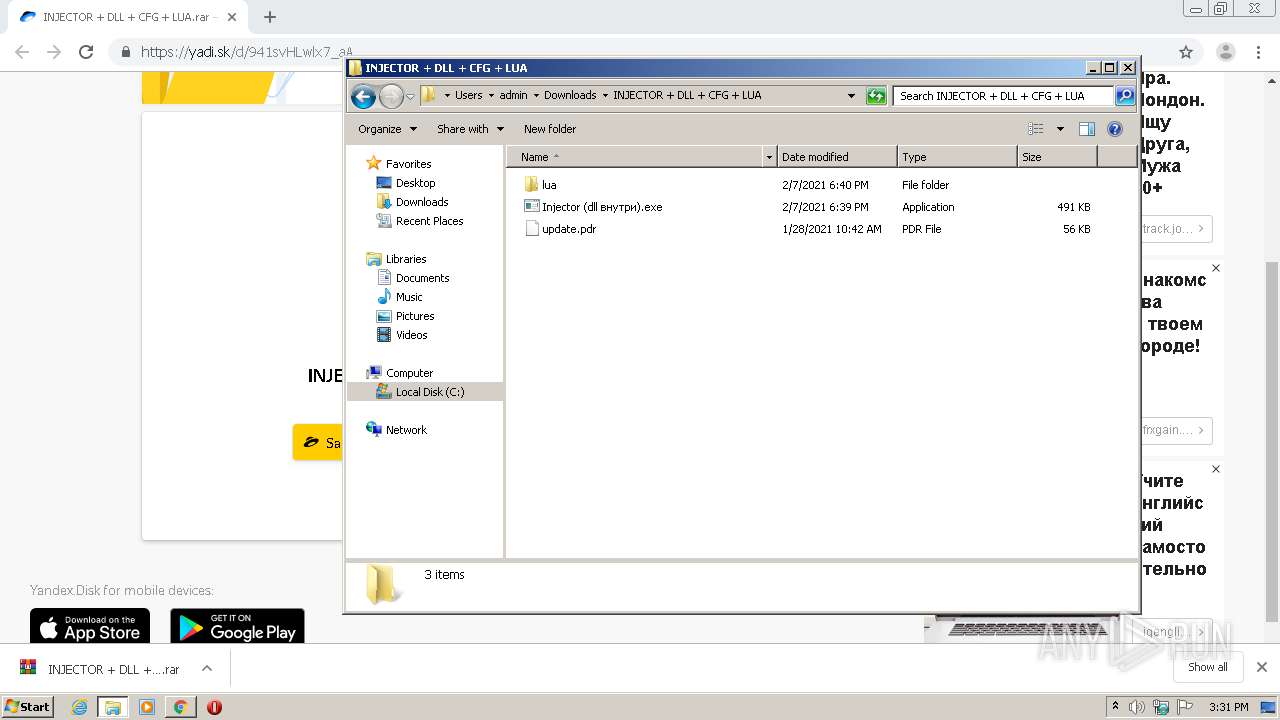1280x720 pixels.
Task: Click the App Store download badge
Action: 90,626
